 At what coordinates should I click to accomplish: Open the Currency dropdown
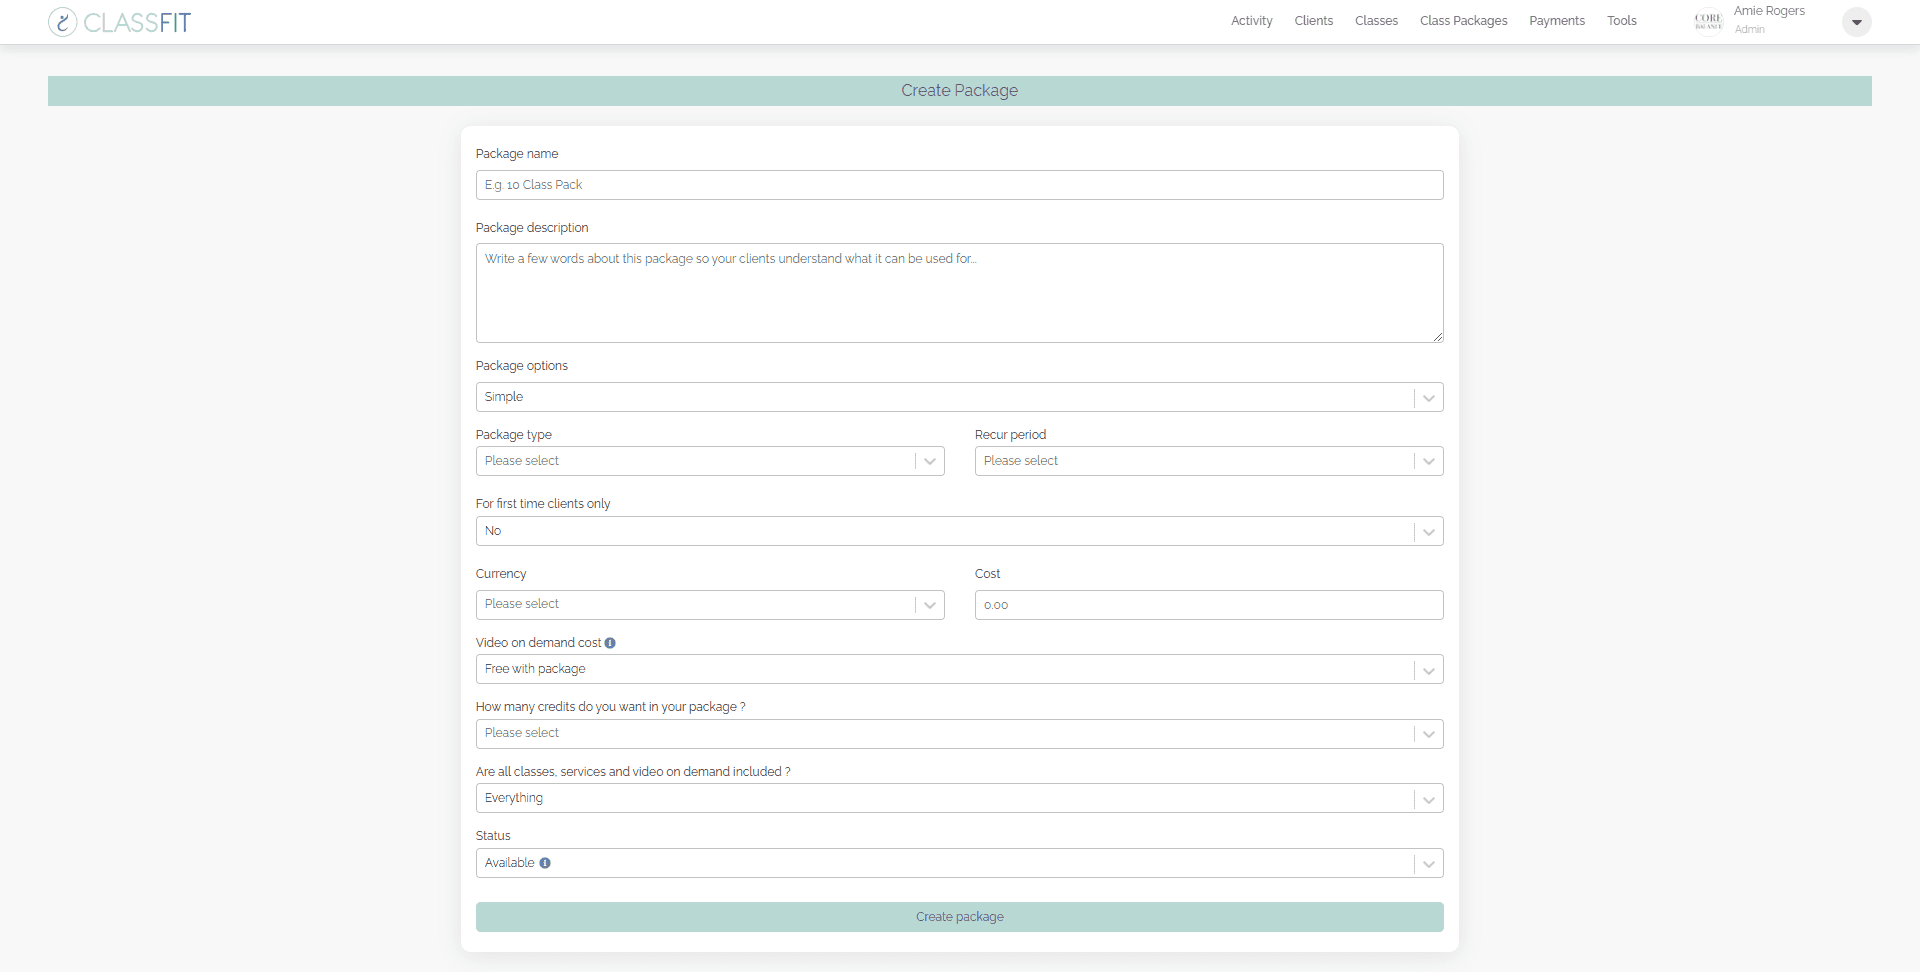709,605
